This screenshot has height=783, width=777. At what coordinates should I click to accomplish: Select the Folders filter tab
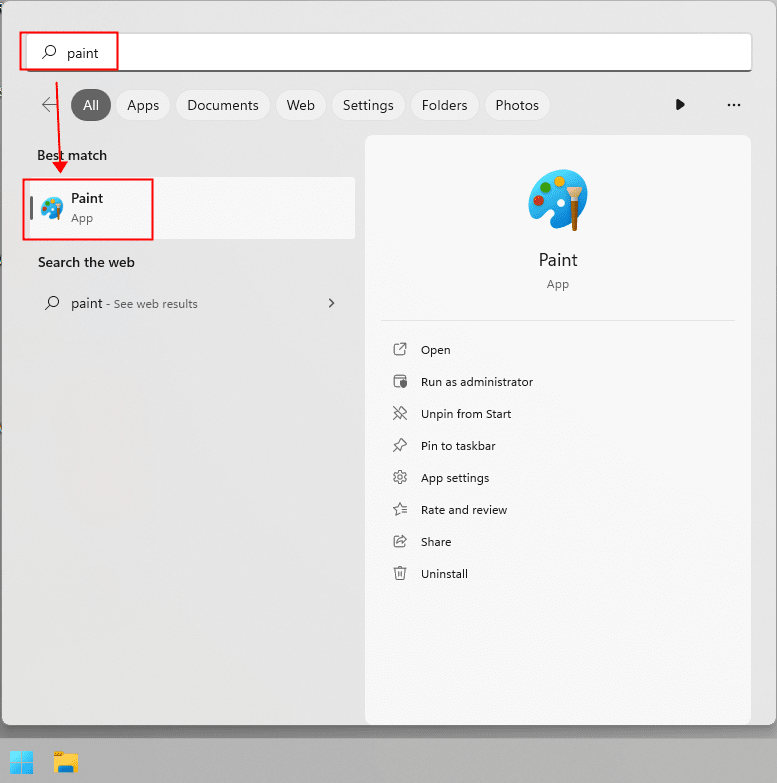pyautogui.click(x=444, y=105)
